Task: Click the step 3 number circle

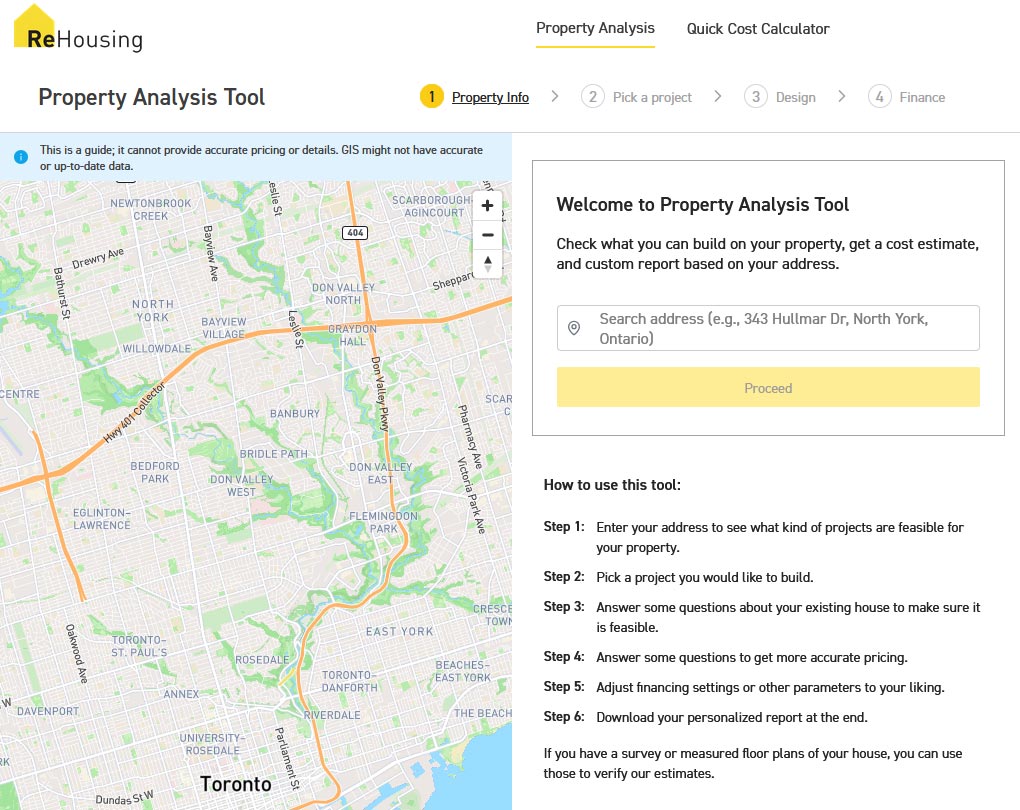Action: point(756,96)
